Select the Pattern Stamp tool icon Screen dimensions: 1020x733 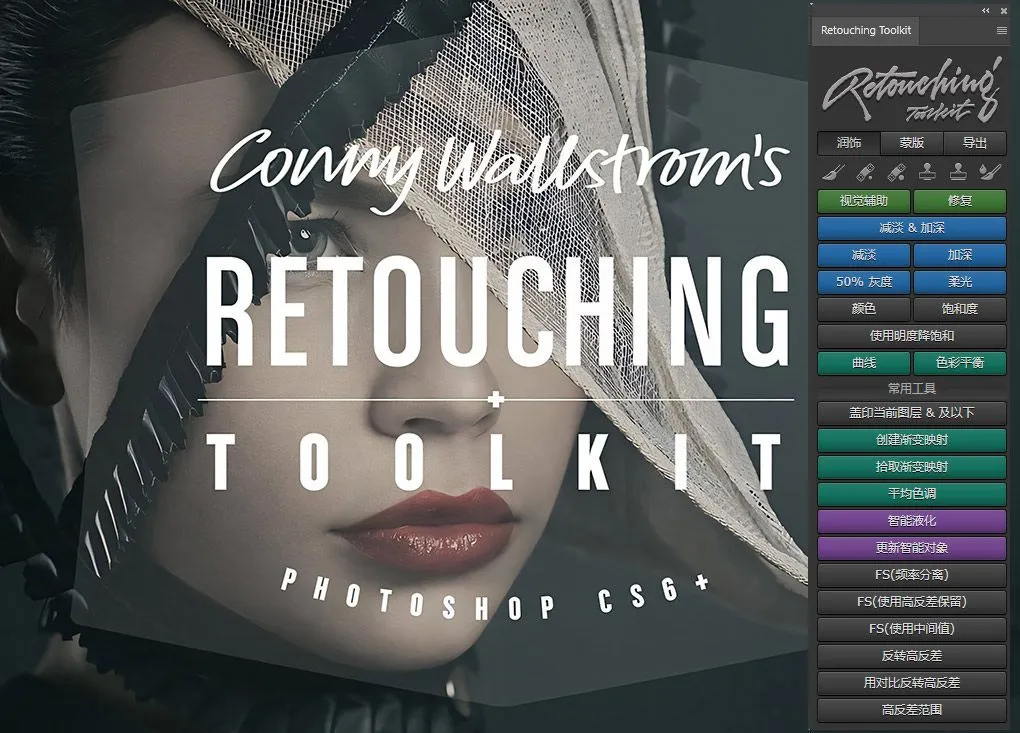click(957, 171)
